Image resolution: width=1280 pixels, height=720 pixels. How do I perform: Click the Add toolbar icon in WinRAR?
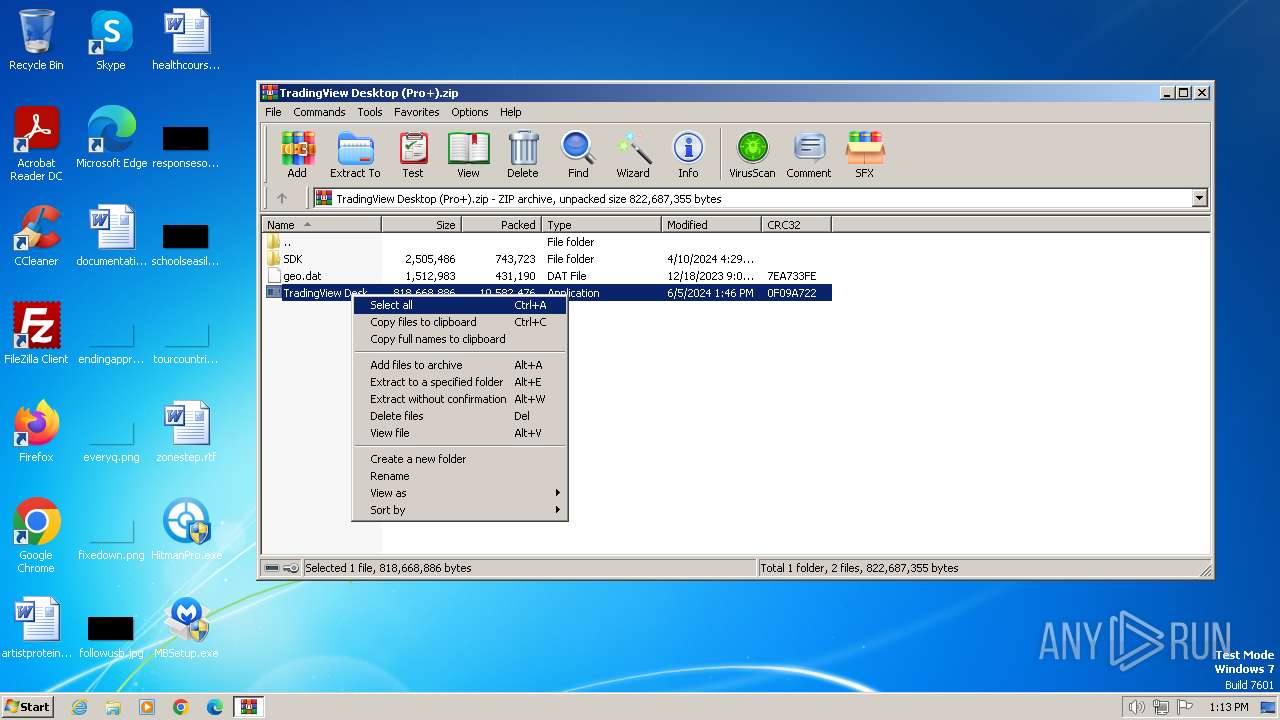tap(297, 155)
